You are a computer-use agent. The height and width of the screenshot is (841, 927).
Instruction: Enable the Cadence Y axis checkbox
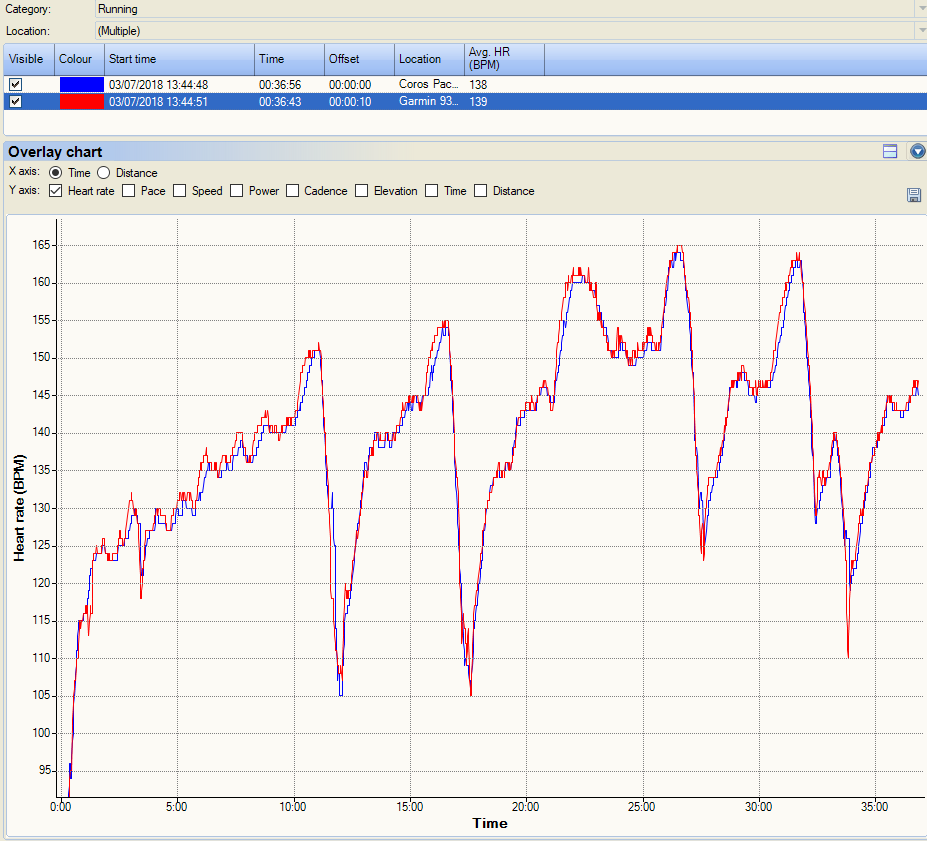coord(292,190)
